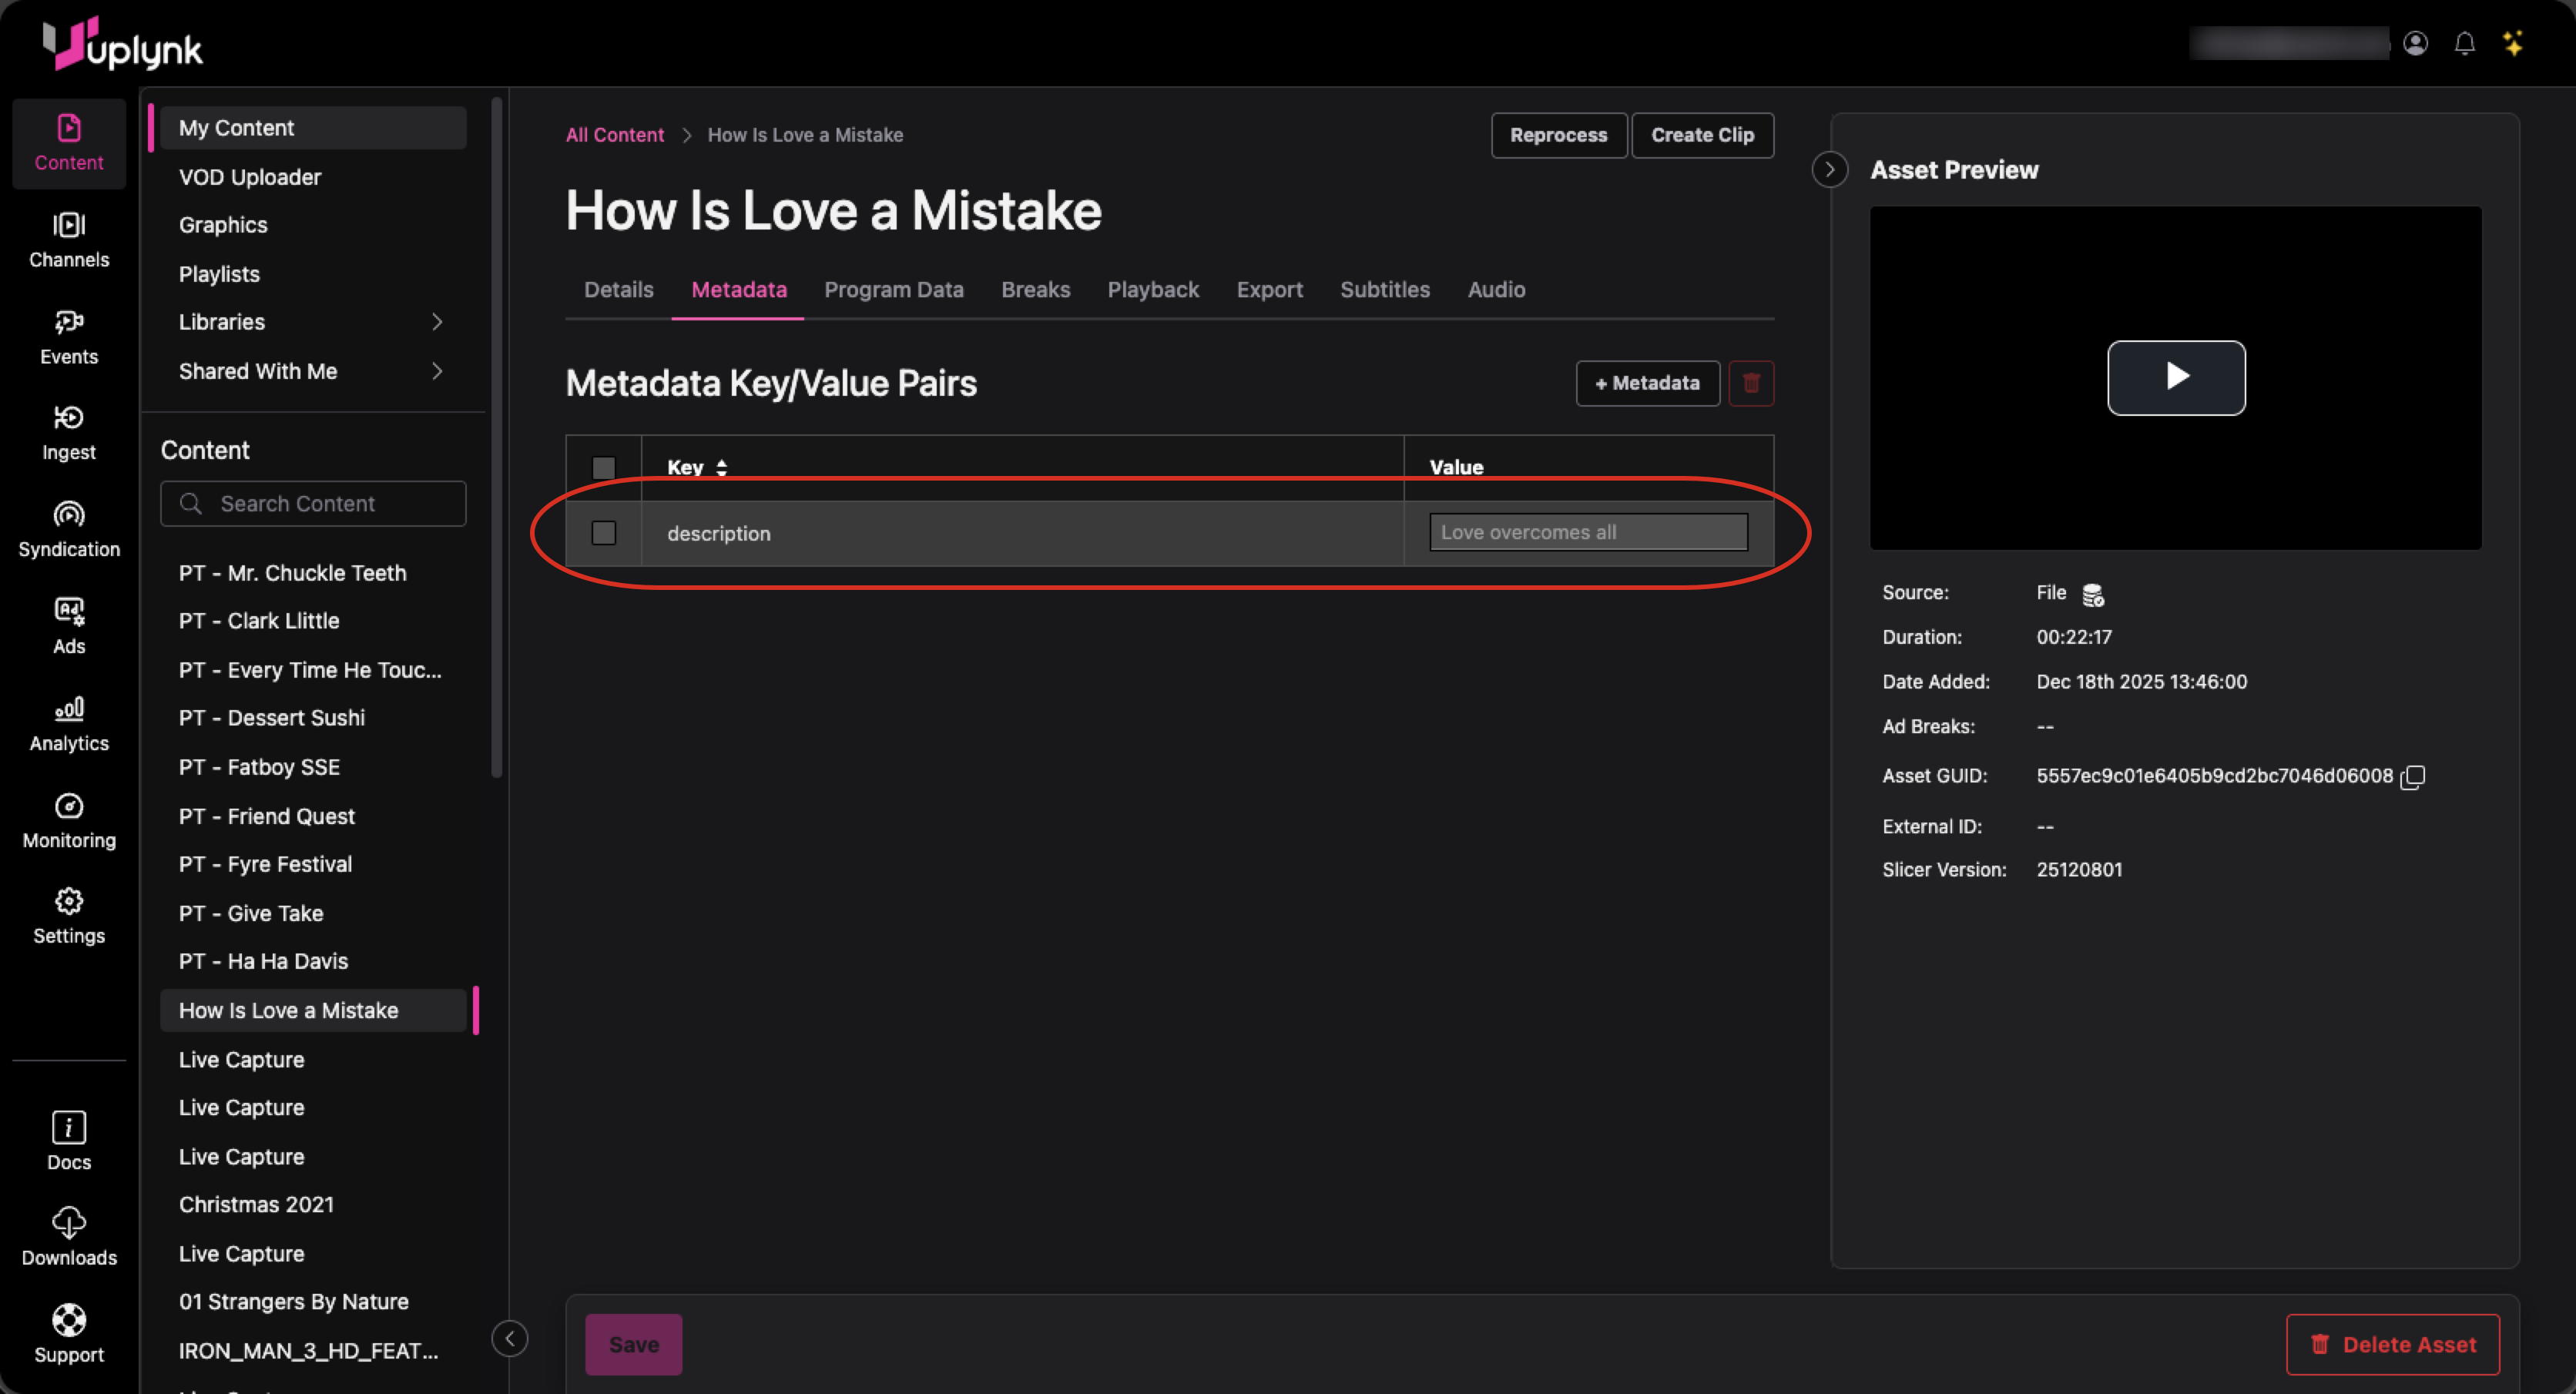The height and width of the screenshot is (1394, 2576).
Task: Switch to the Program Data tab
Action: [x=893, y=290]
